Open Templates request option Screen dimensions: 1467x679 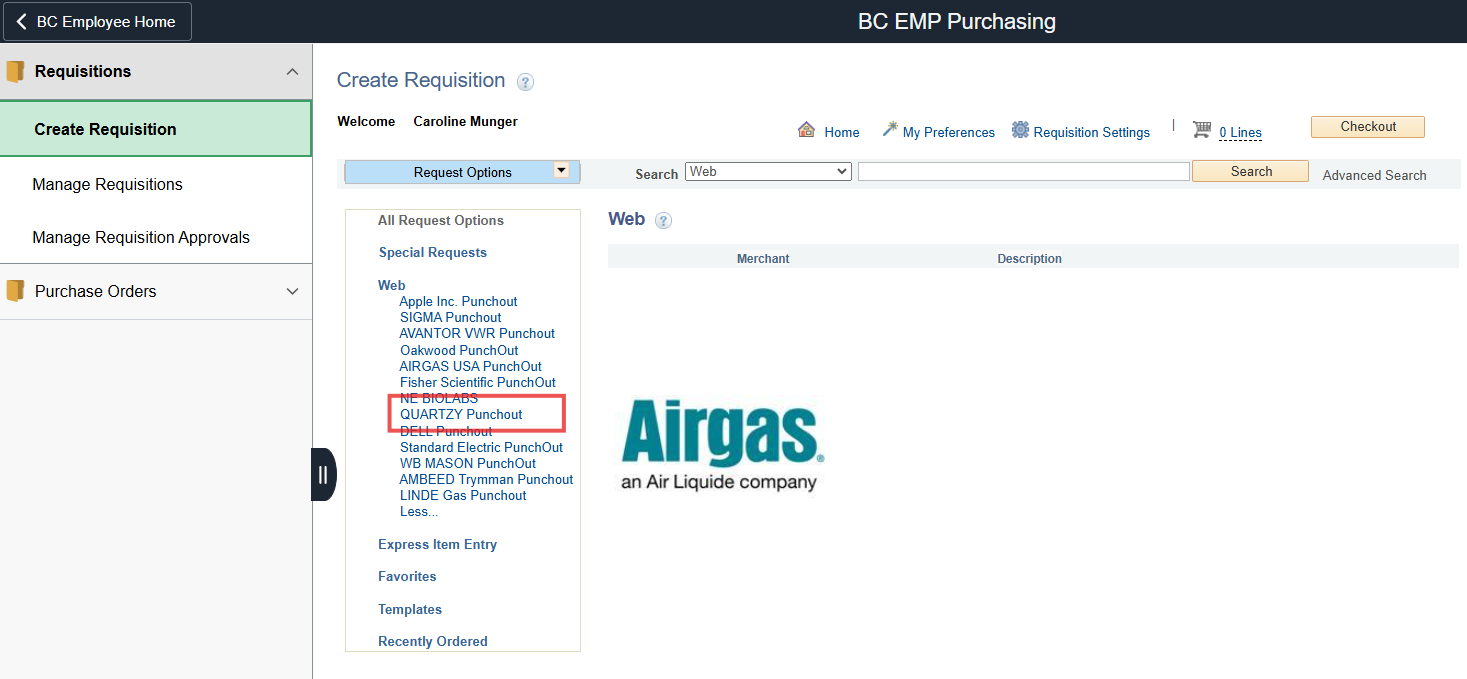click(410, 609)
